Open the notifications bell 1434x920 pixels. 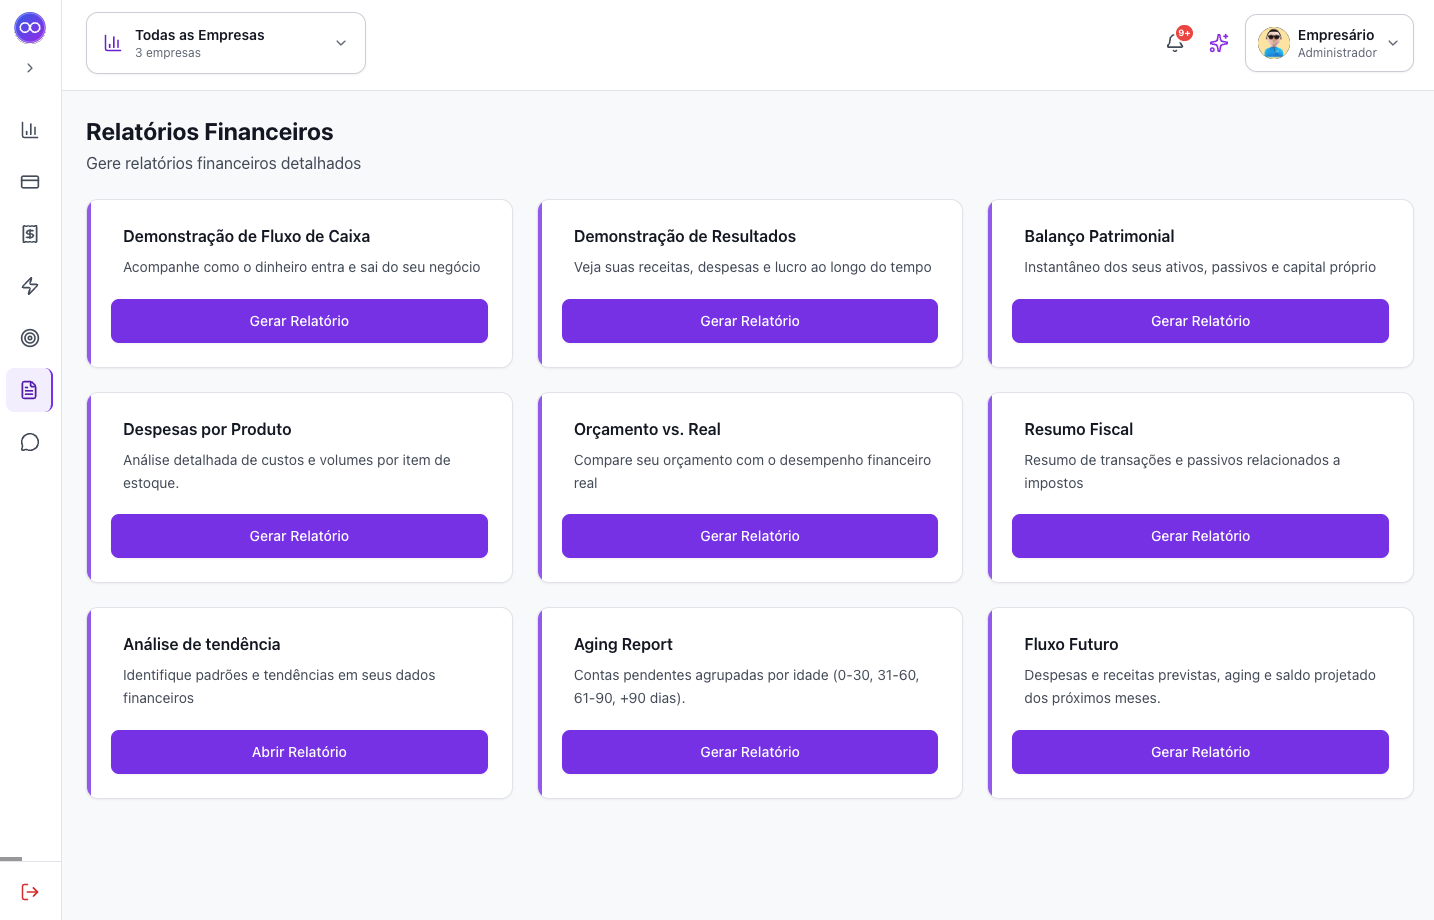(1176, 43)
